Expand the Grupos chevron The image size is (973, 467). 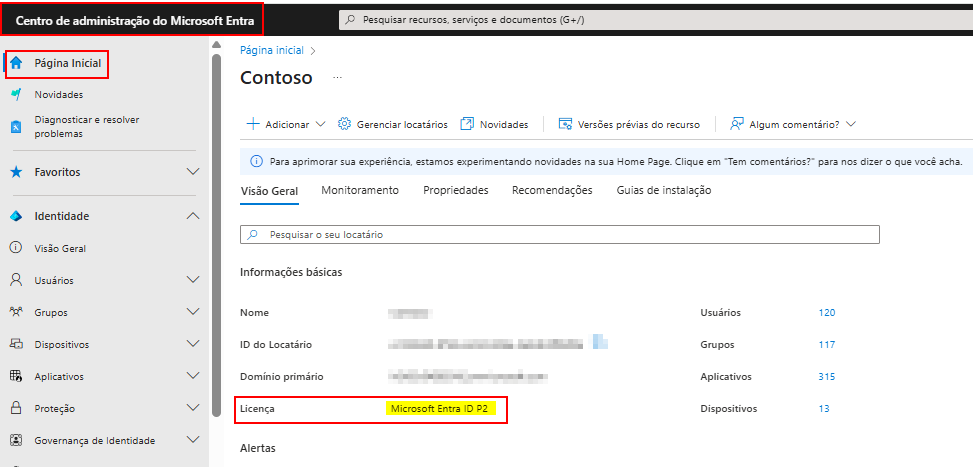[x=193, y=312]
